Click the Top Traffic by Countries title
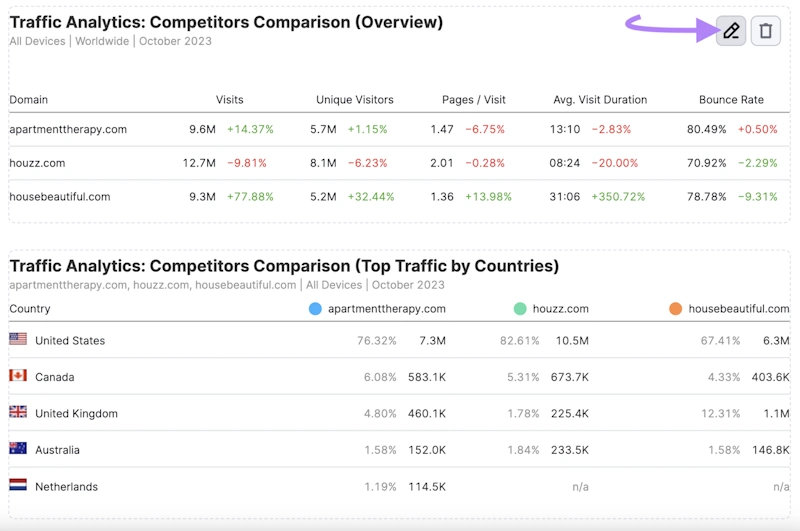Image resolution: width=800 pixels, height=531 pixels. (x=284, y=266)
